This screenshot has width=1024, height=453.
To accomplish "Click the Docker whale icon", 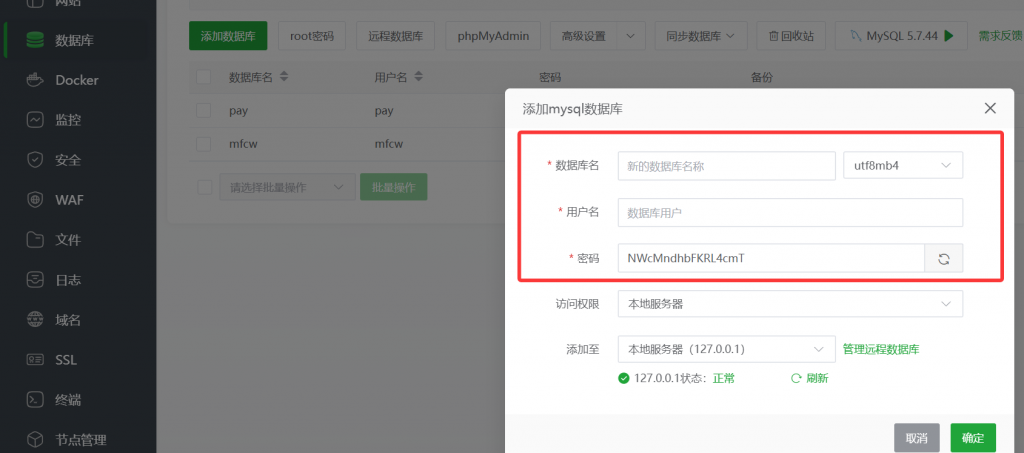I will click(x=36, y=80).
